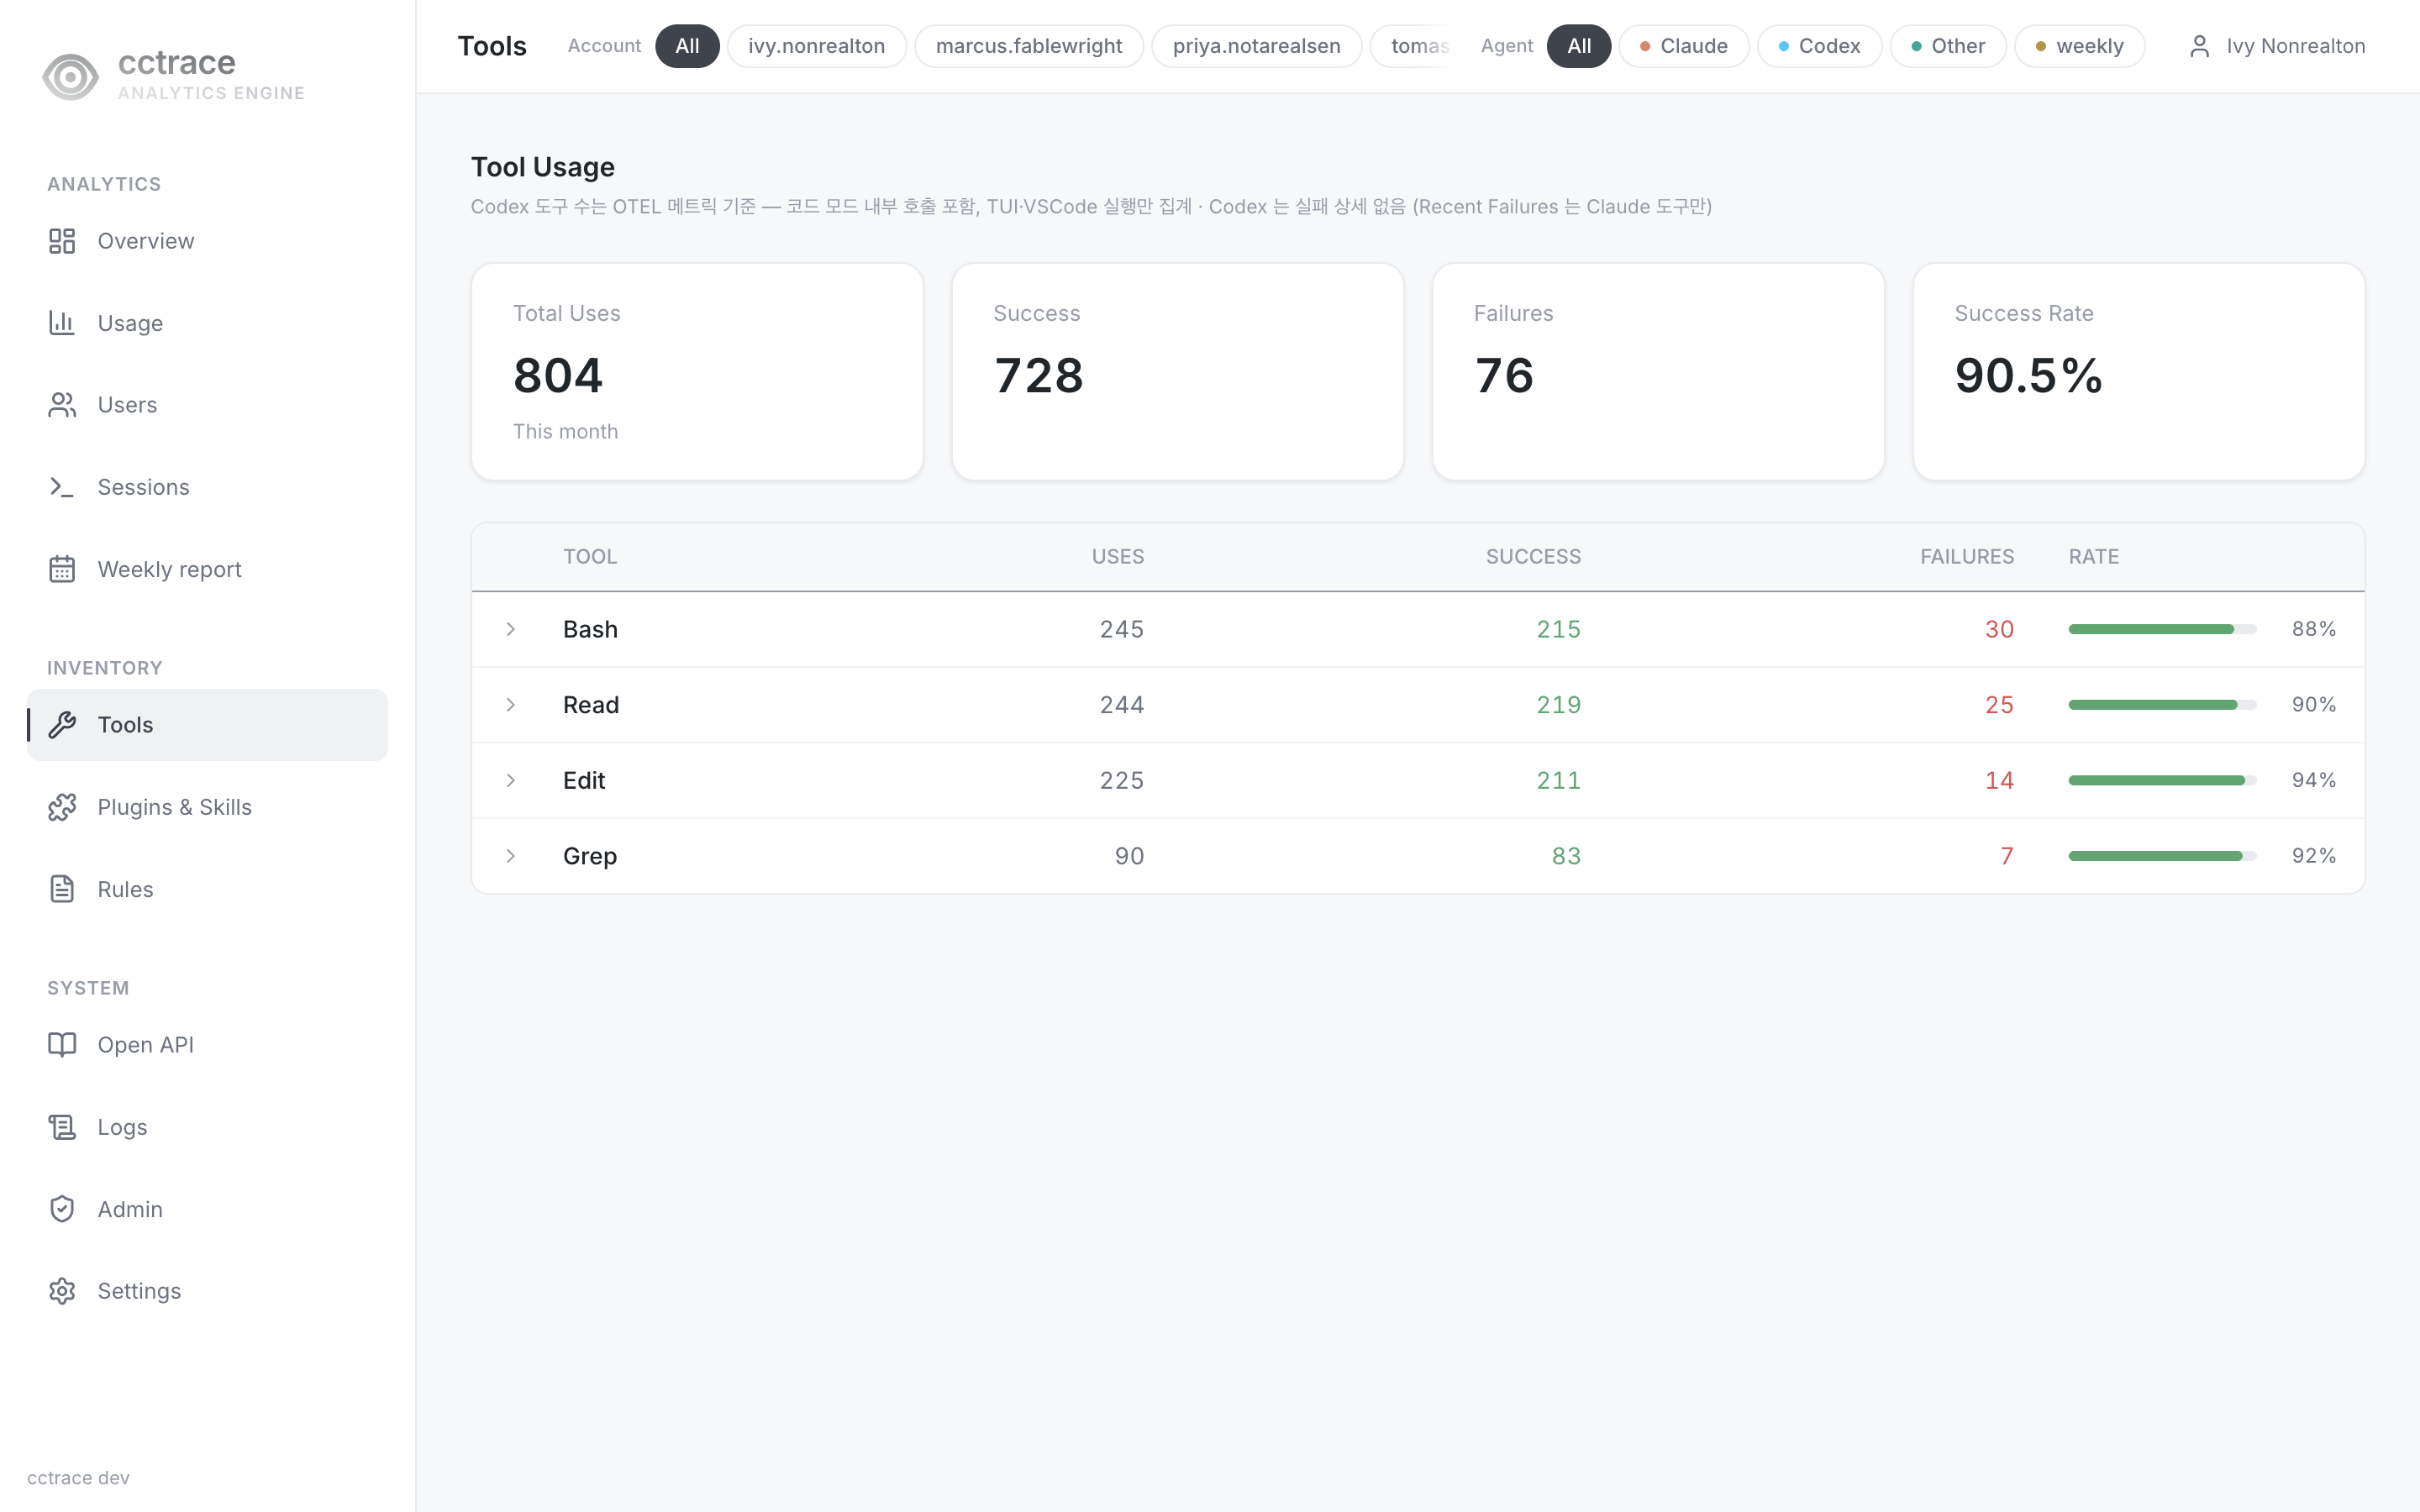Image resolution: width=2420 pixels, height=1512 pixels.
Task: Click the Tools wrench icon
Action: (x=62, y=725)
